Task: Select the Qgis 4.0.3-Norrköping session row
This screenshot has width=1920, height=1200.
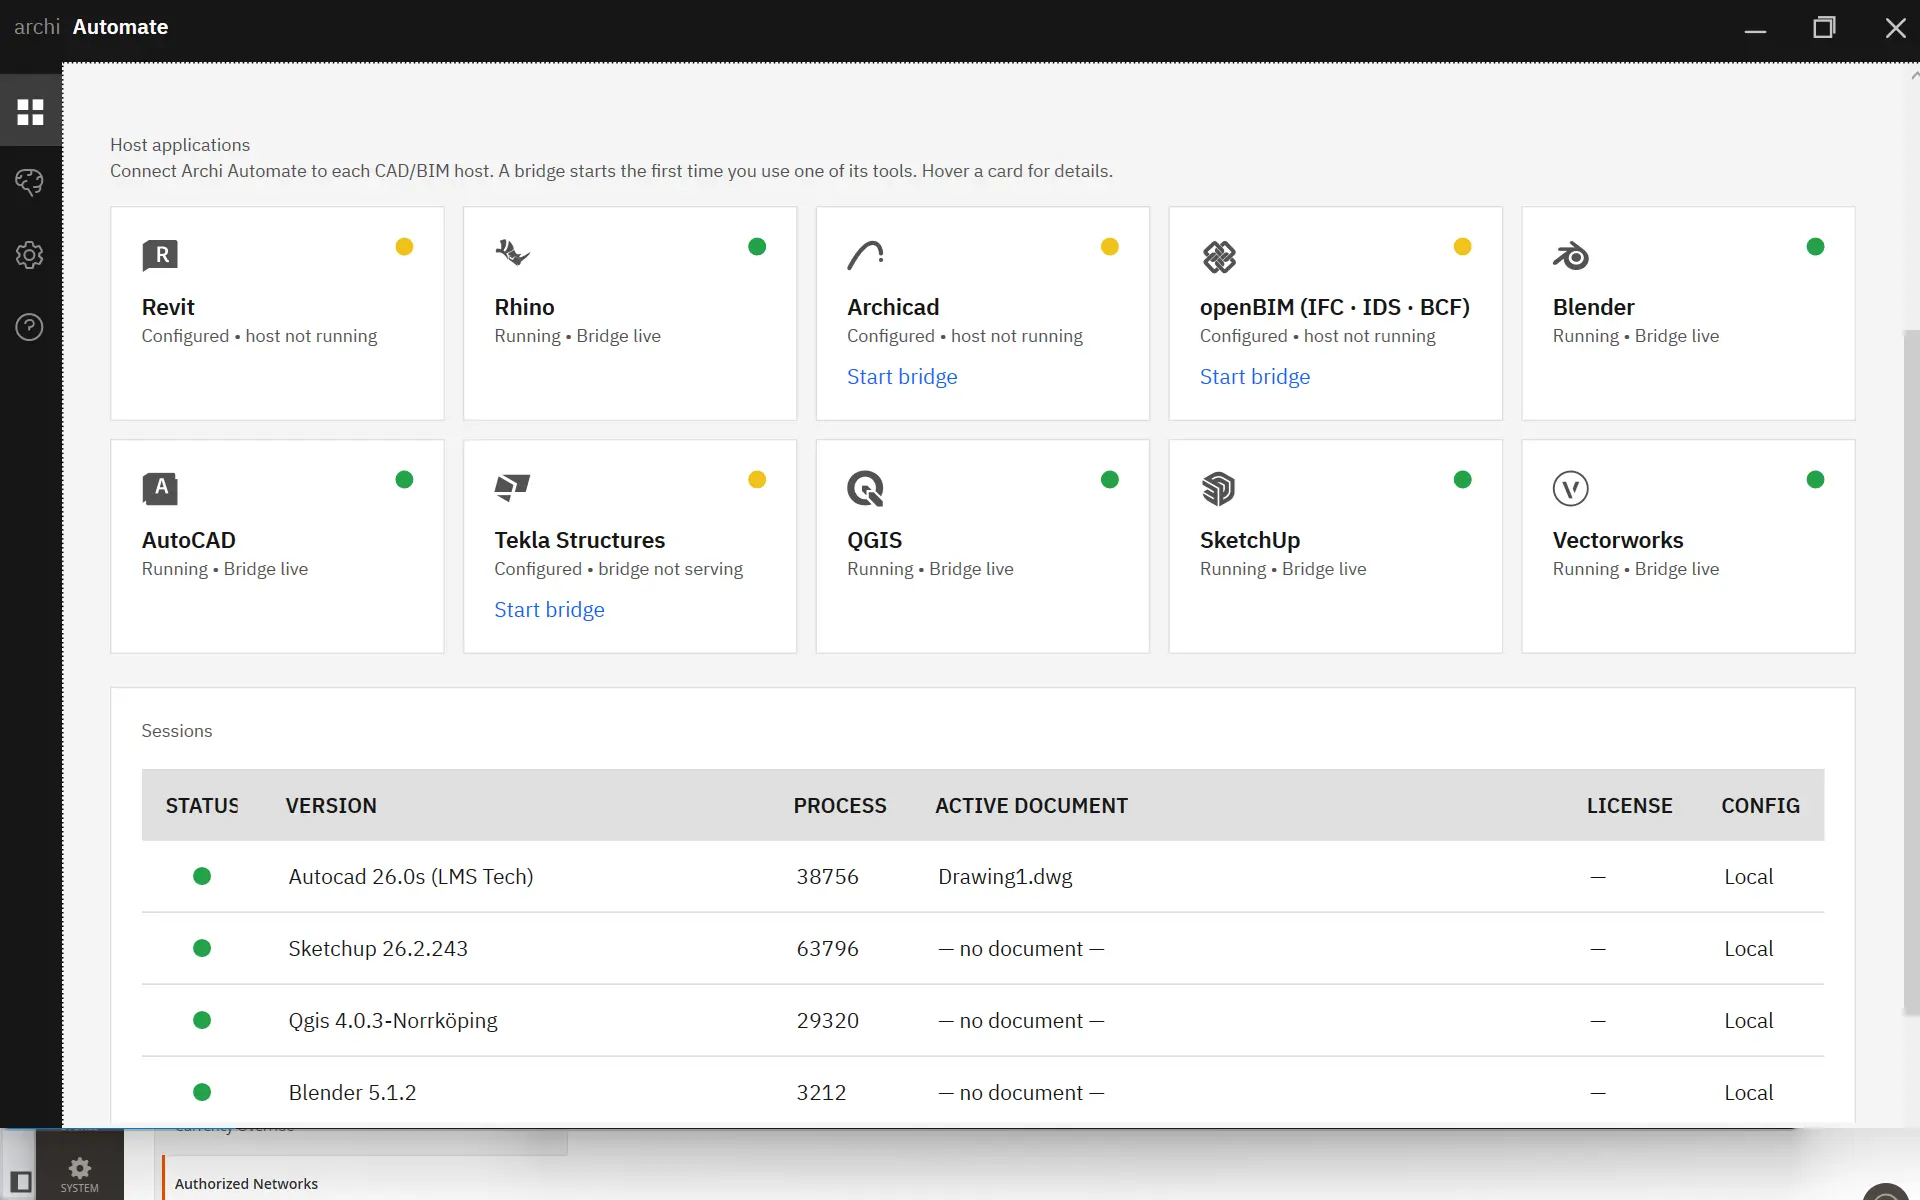Action: click(983, 1021)
